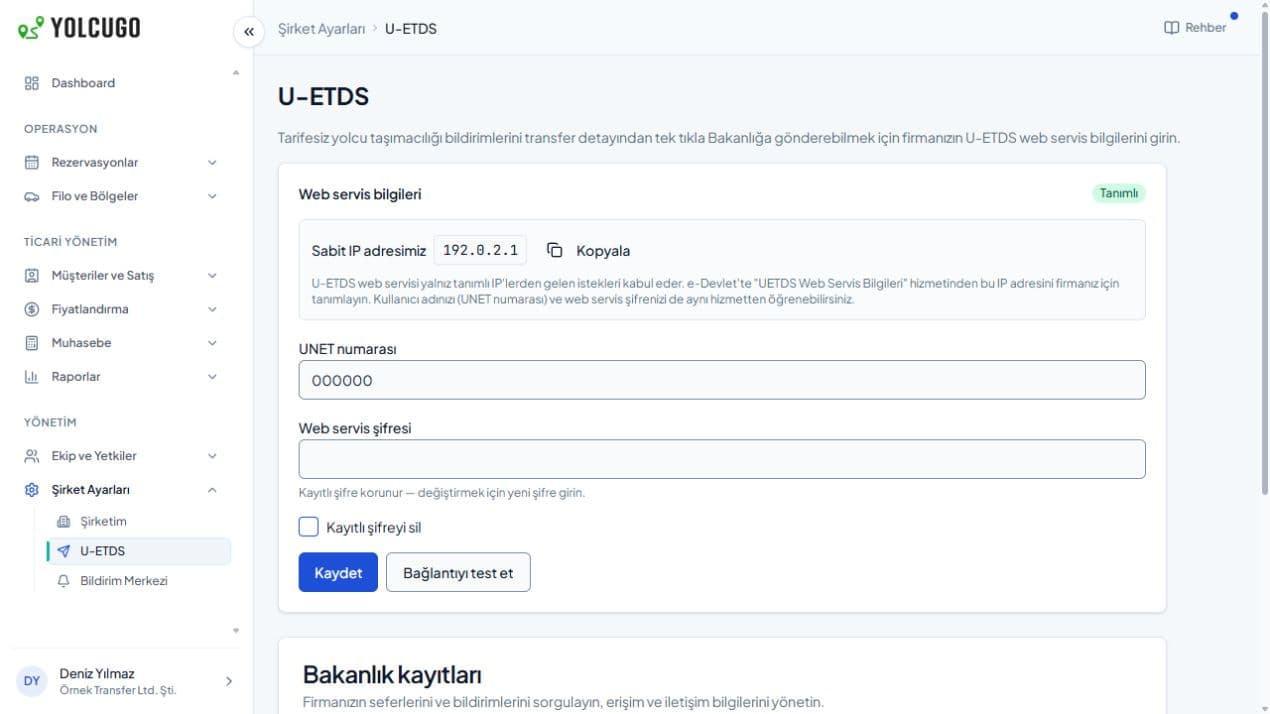The height and width of the screenshot is (714, 1270).
Task: Expand the Rezervasyonlar menu chevron
Action: (212, 162)
